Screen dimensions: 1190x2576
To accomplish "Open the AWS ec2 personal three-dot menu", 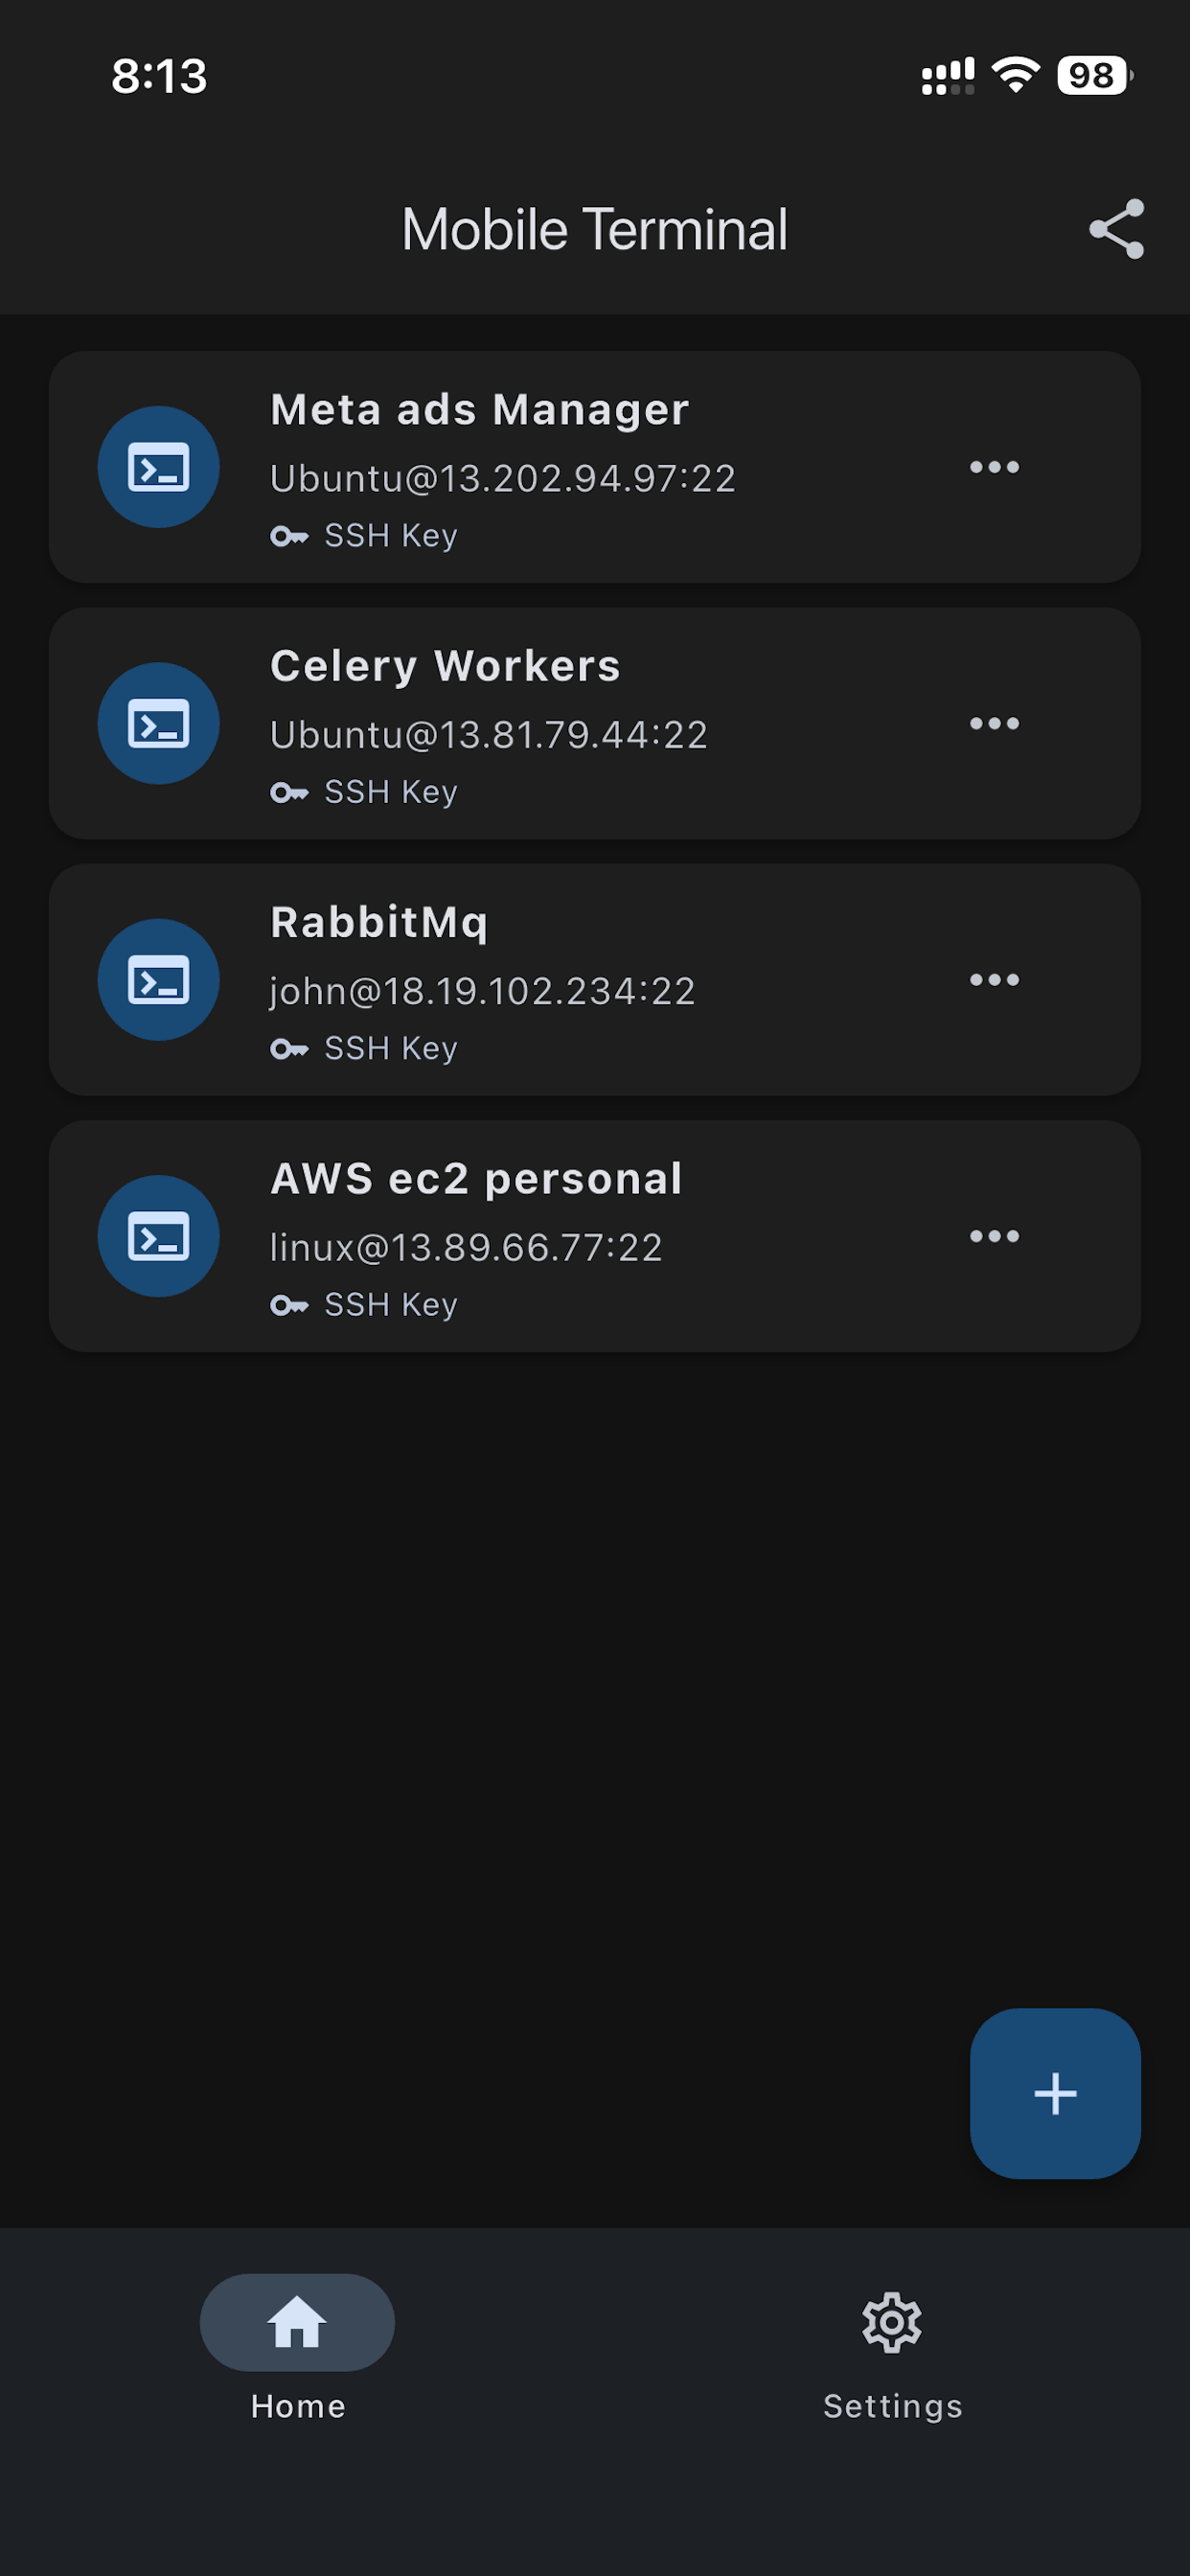I will [x=995, y=1236].
